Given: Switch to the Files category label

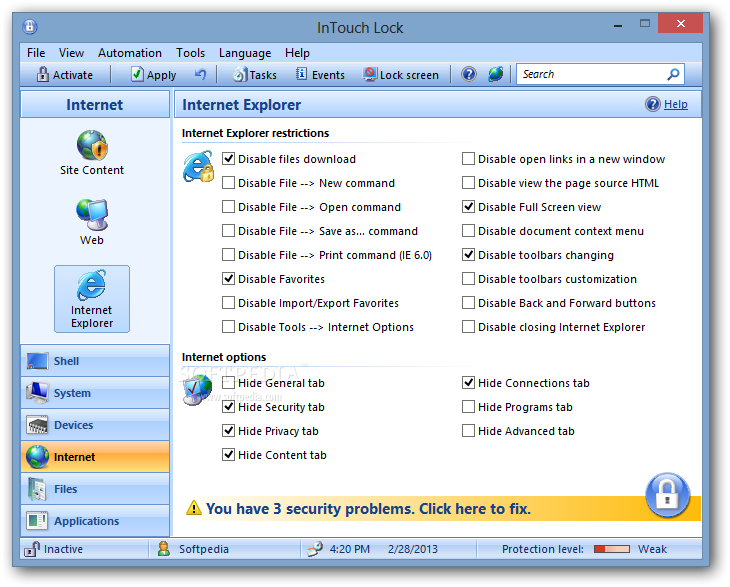Looking at the screenshot, I should pyautogui.click(x=66, y=489).
